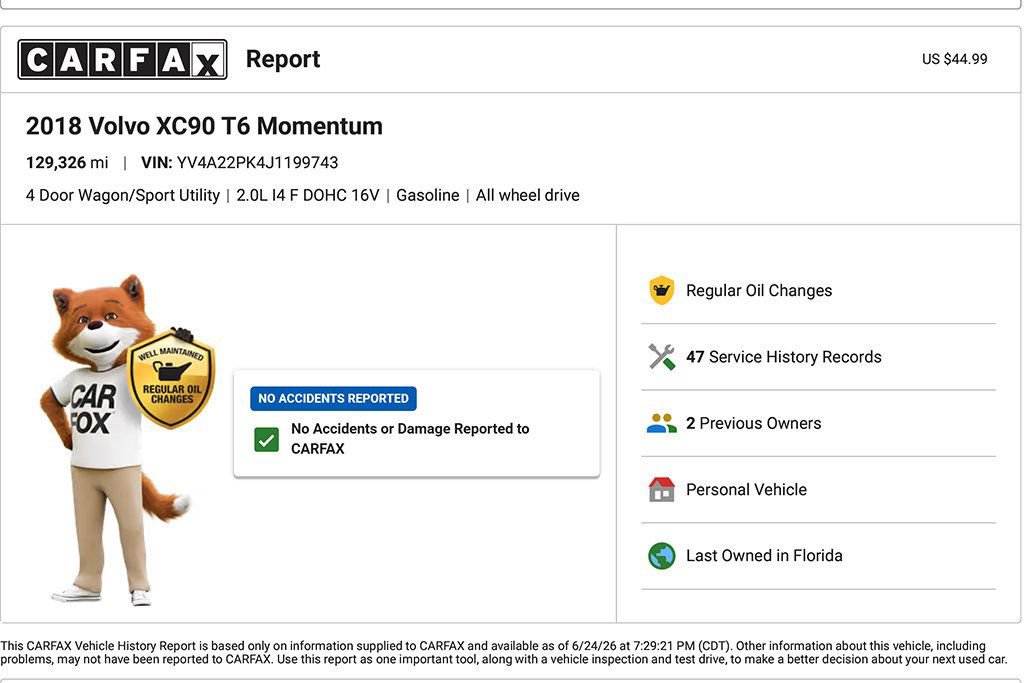Click No Accidents or Damage Reported to CARFAX text
The height and width of the screenshot is (683, 1024).
410,439
